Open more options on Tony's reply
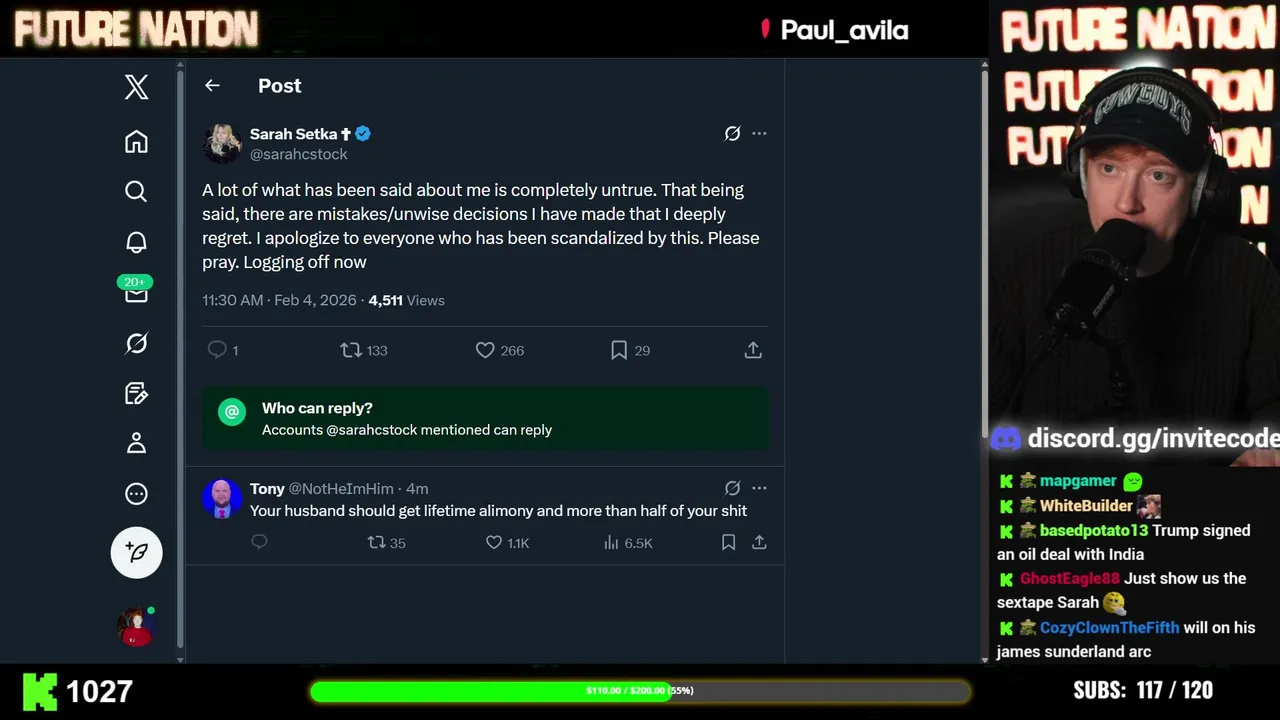1280x720 pixels. coord(759,488)
